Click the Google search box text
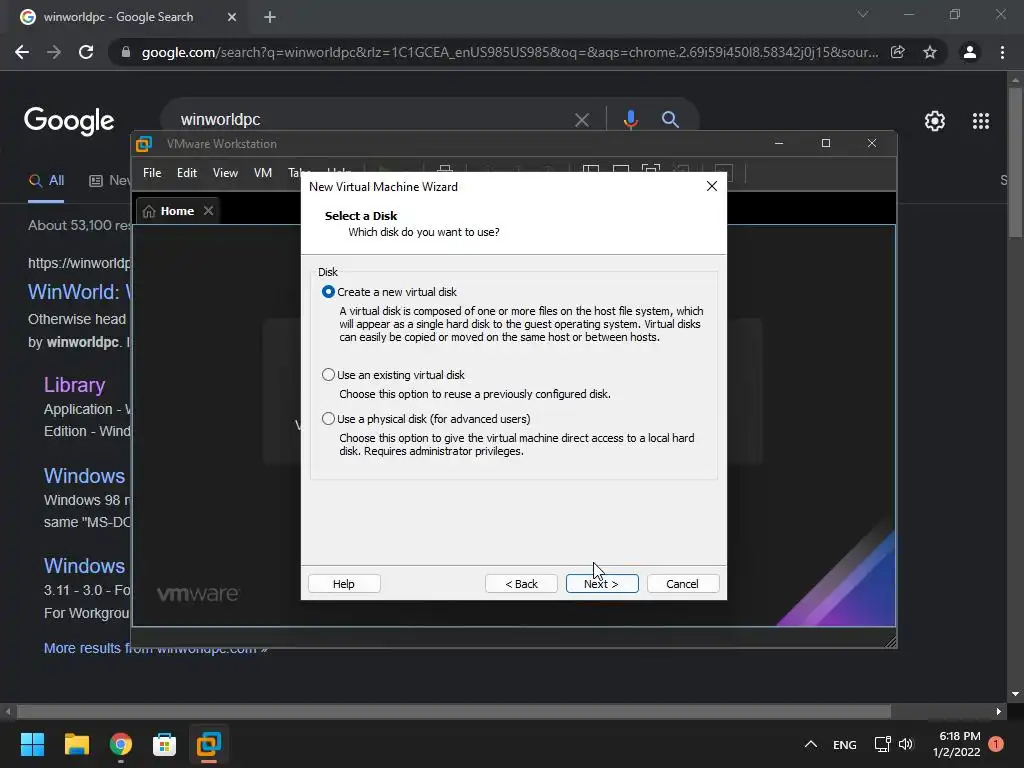Screen dimensions: 1024x768 [220, 120]
